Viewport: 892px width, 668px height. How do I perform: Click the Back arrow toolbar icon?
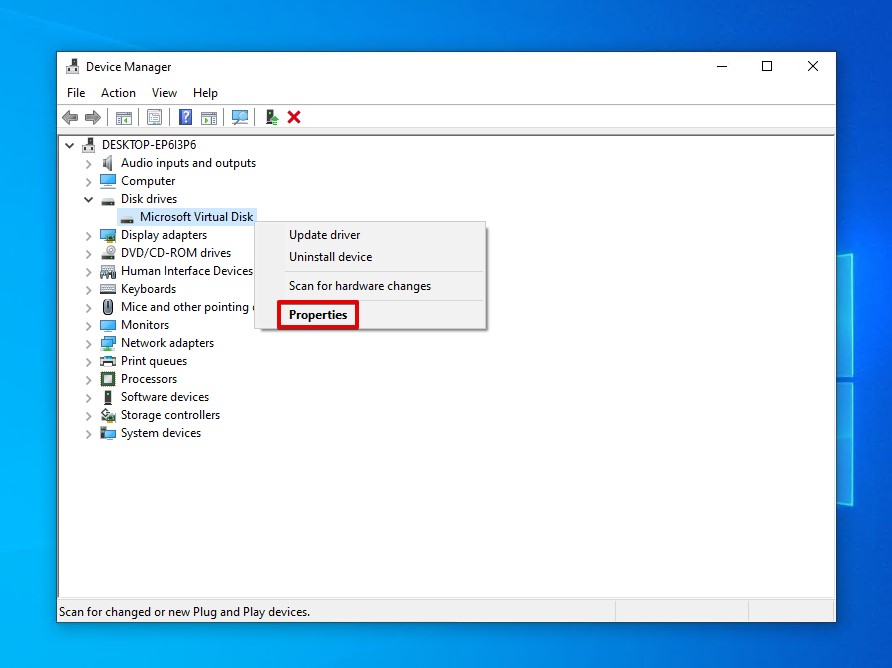(70, 118)
